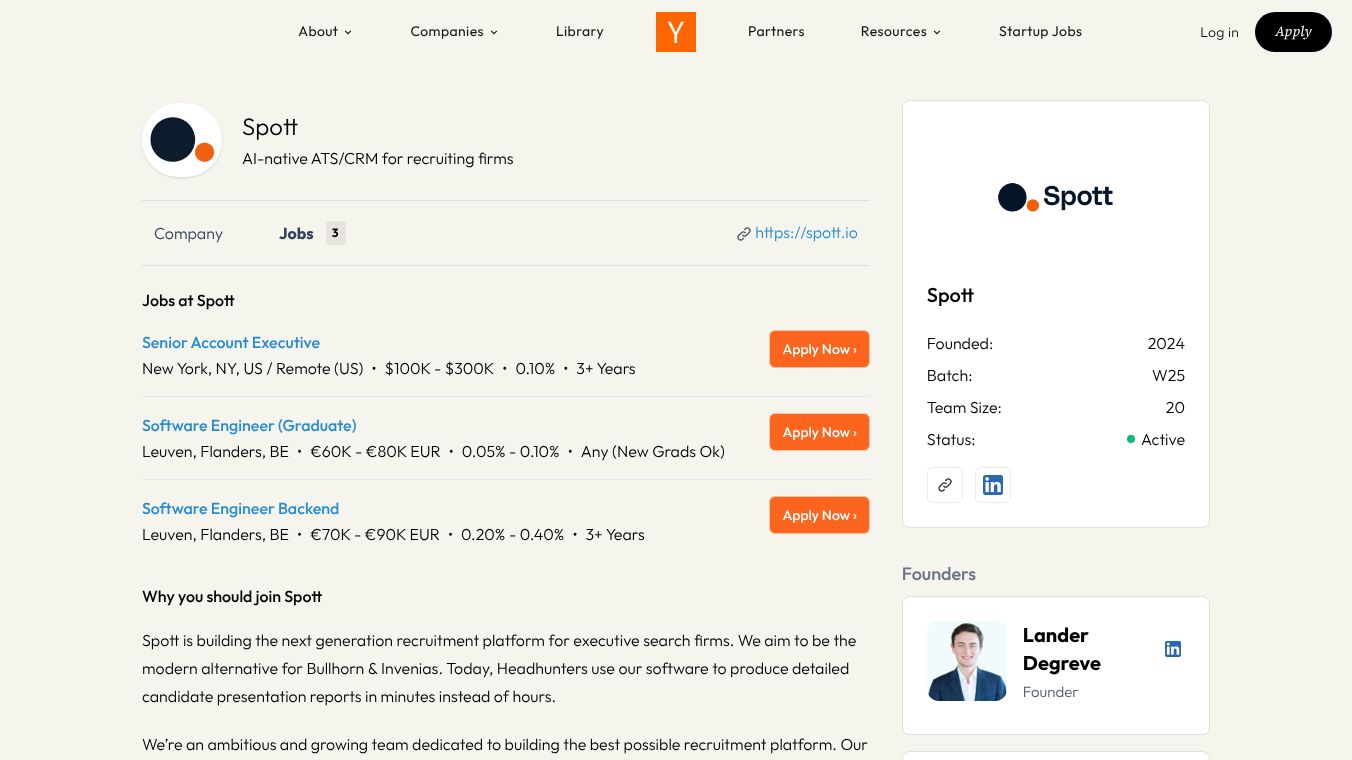Apply Now for Software Engineer Backend
The image size is (1352, 760).
point(819,515)
